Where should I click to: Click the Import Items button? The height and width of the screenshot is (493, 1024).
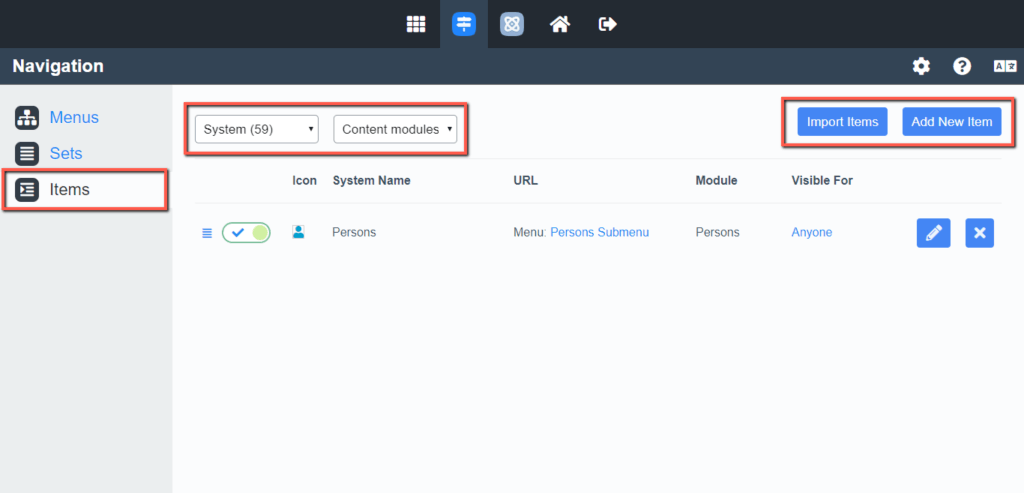click(x=842, y=122)
